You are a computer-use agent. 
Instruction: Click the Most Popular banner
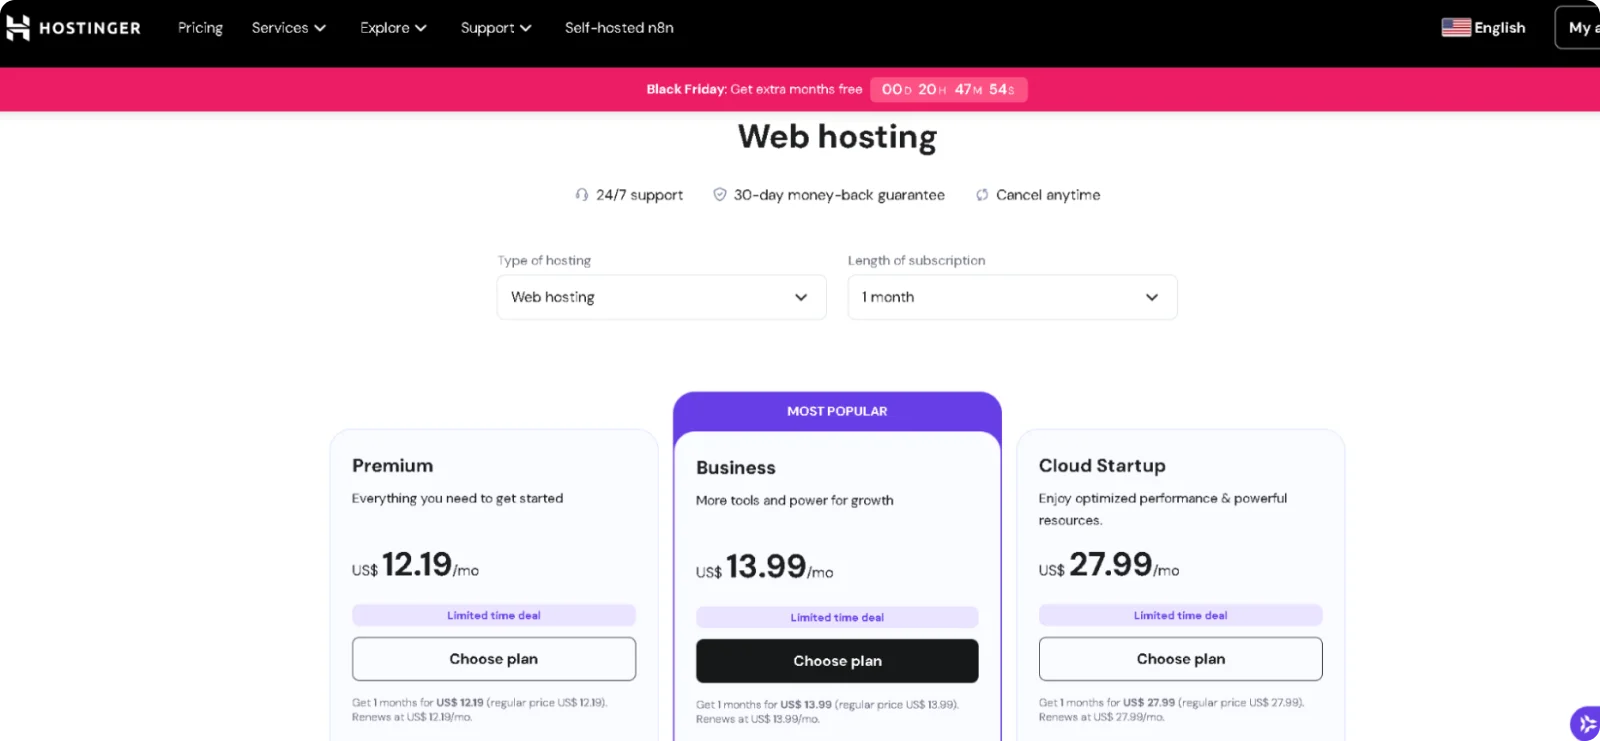(x=837, y=411)
